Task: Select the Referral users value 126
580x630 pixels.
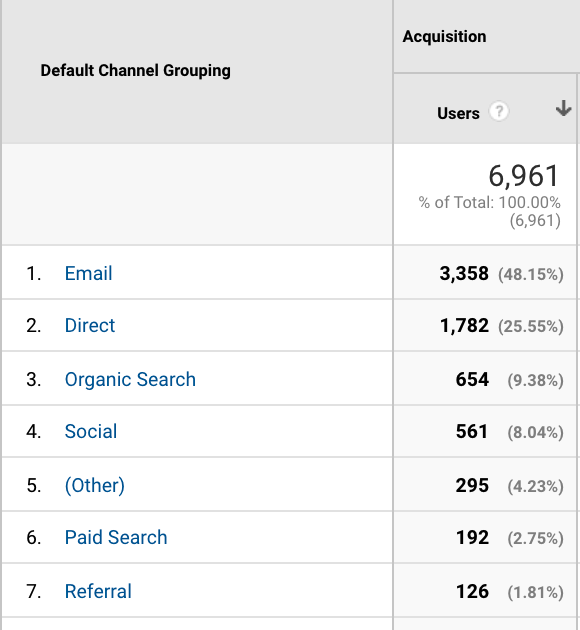Action: click(472, 591)
